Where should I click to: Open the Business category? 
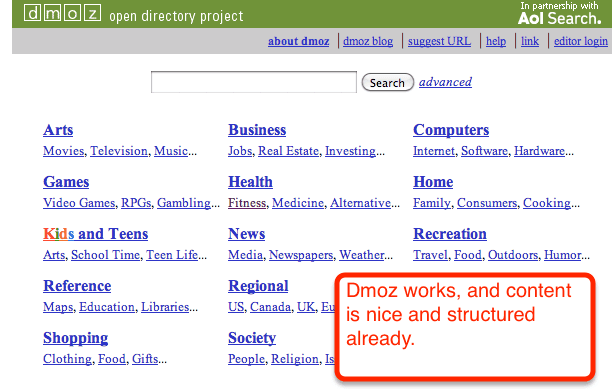pos(257,130)
